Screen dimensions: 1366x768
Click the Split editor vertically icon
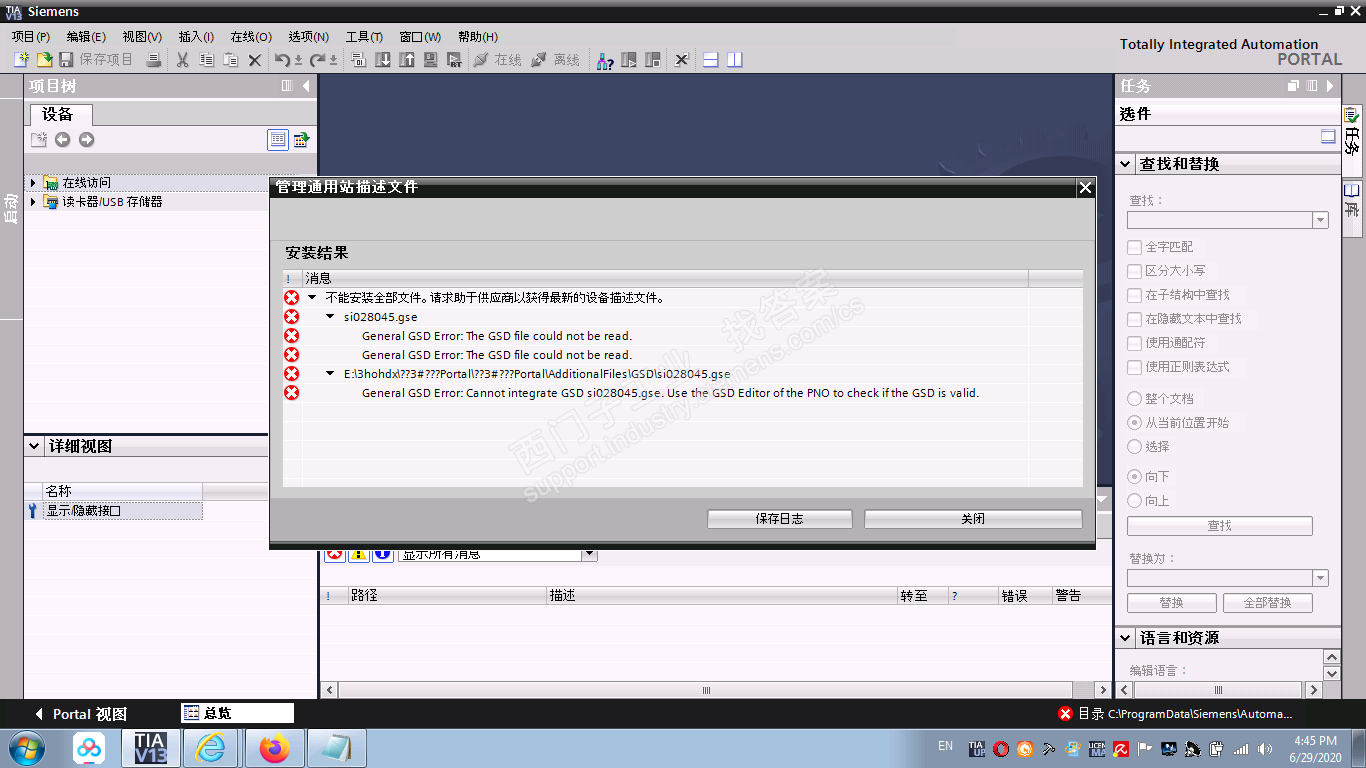(735, 60)
